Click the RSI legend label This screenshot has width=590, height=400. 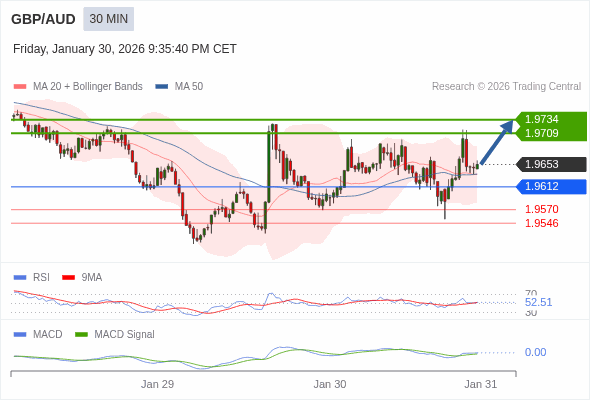[41, 278]
